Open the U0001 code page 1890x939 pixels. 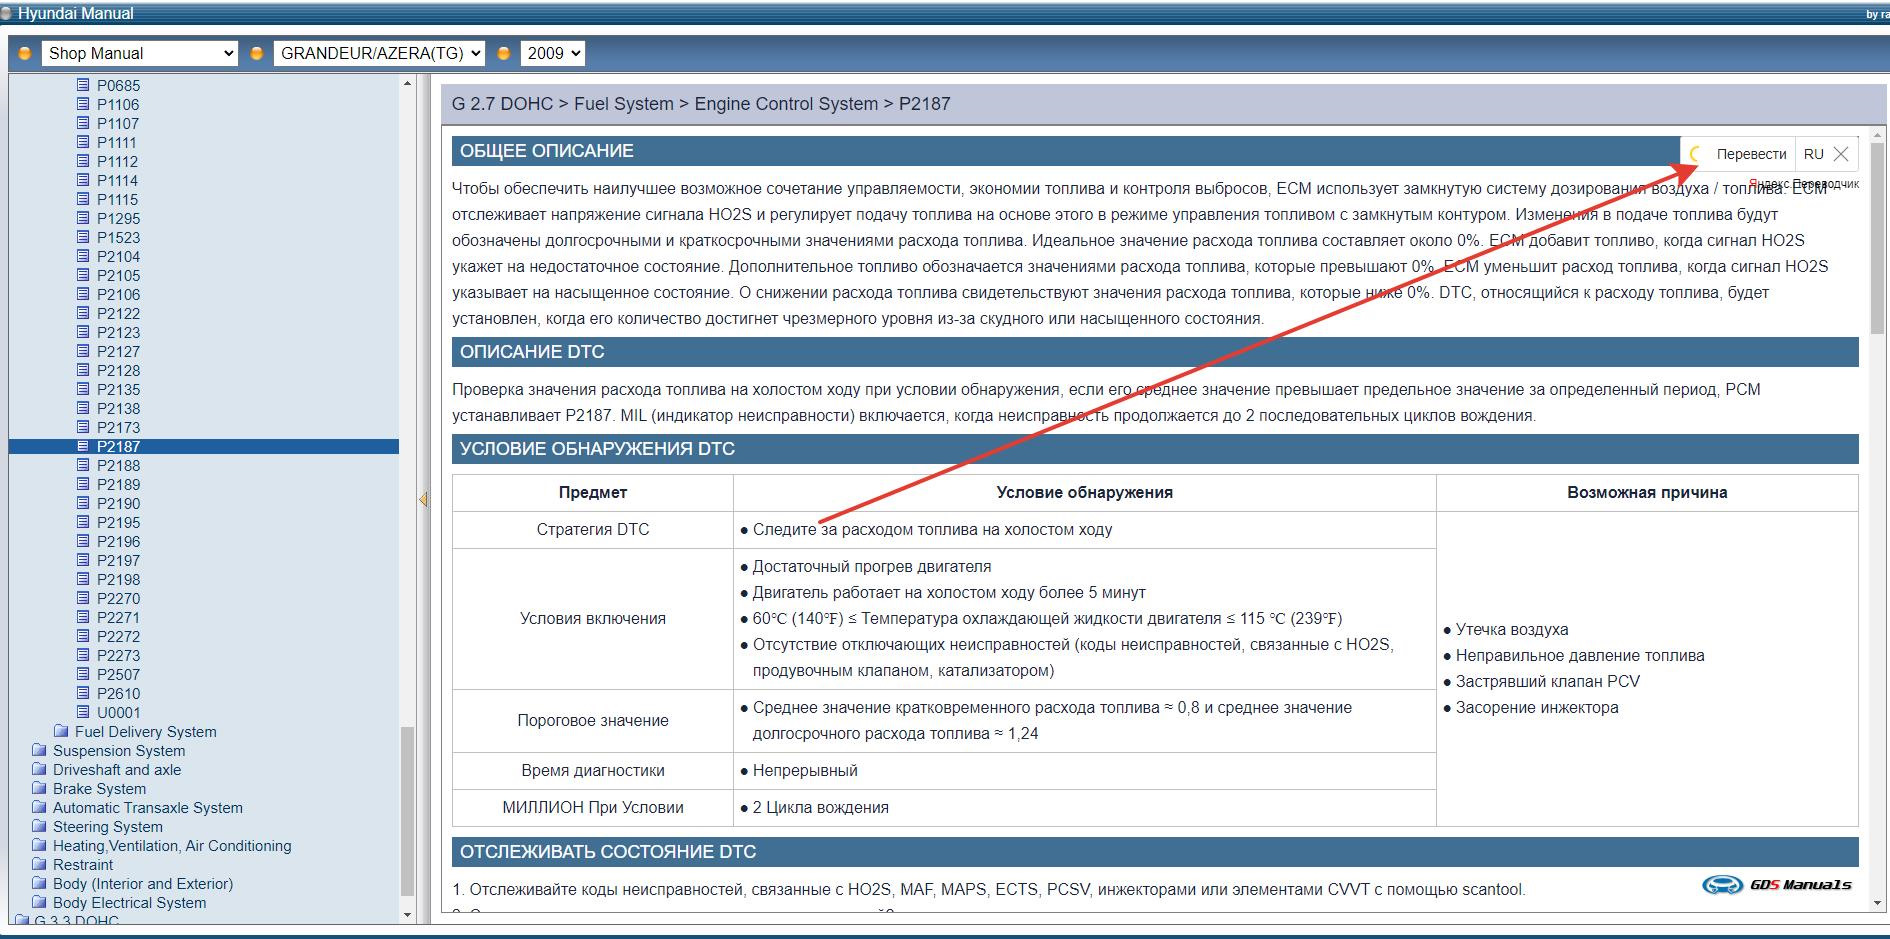coord(118,713)
